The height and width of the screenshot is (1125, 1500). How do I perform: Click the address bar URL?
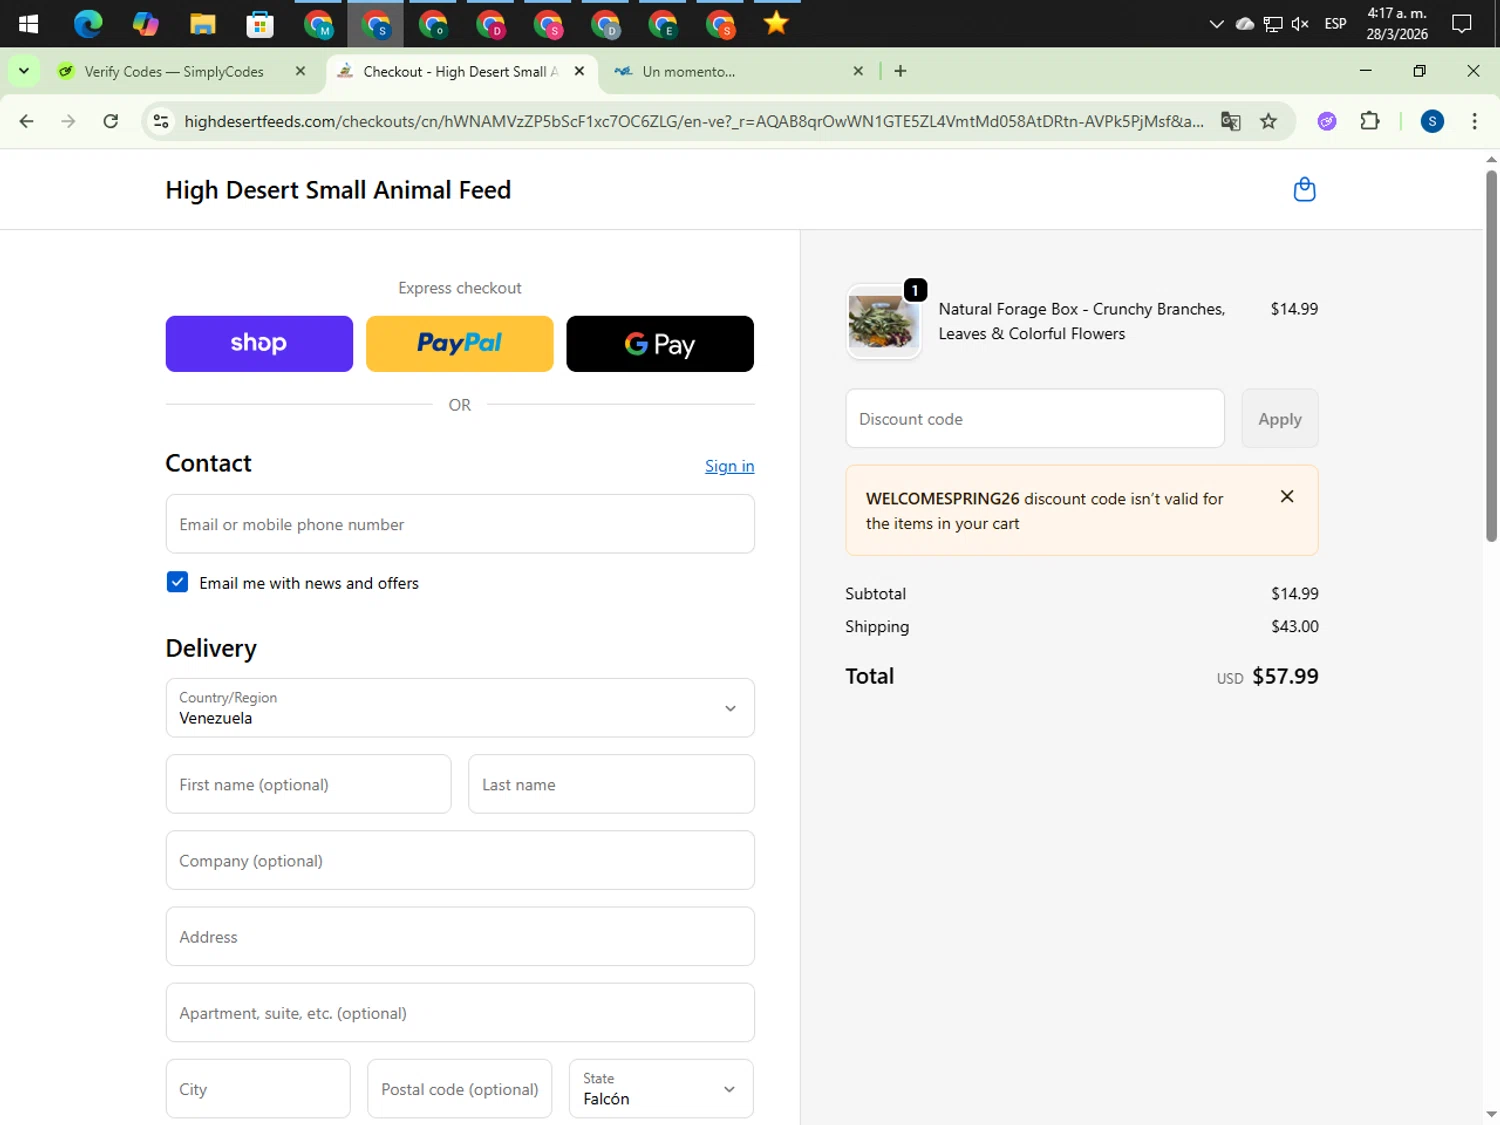tap(694, 121)
